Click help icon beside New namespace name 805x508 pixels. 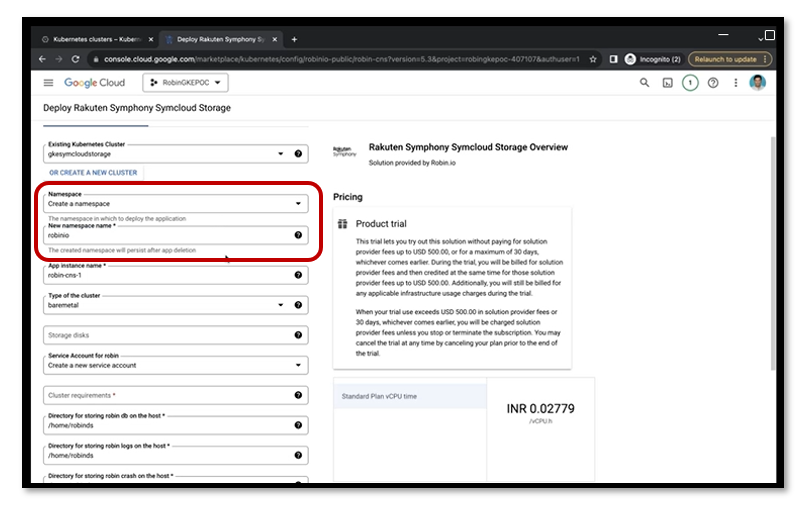tap(298, 235)
